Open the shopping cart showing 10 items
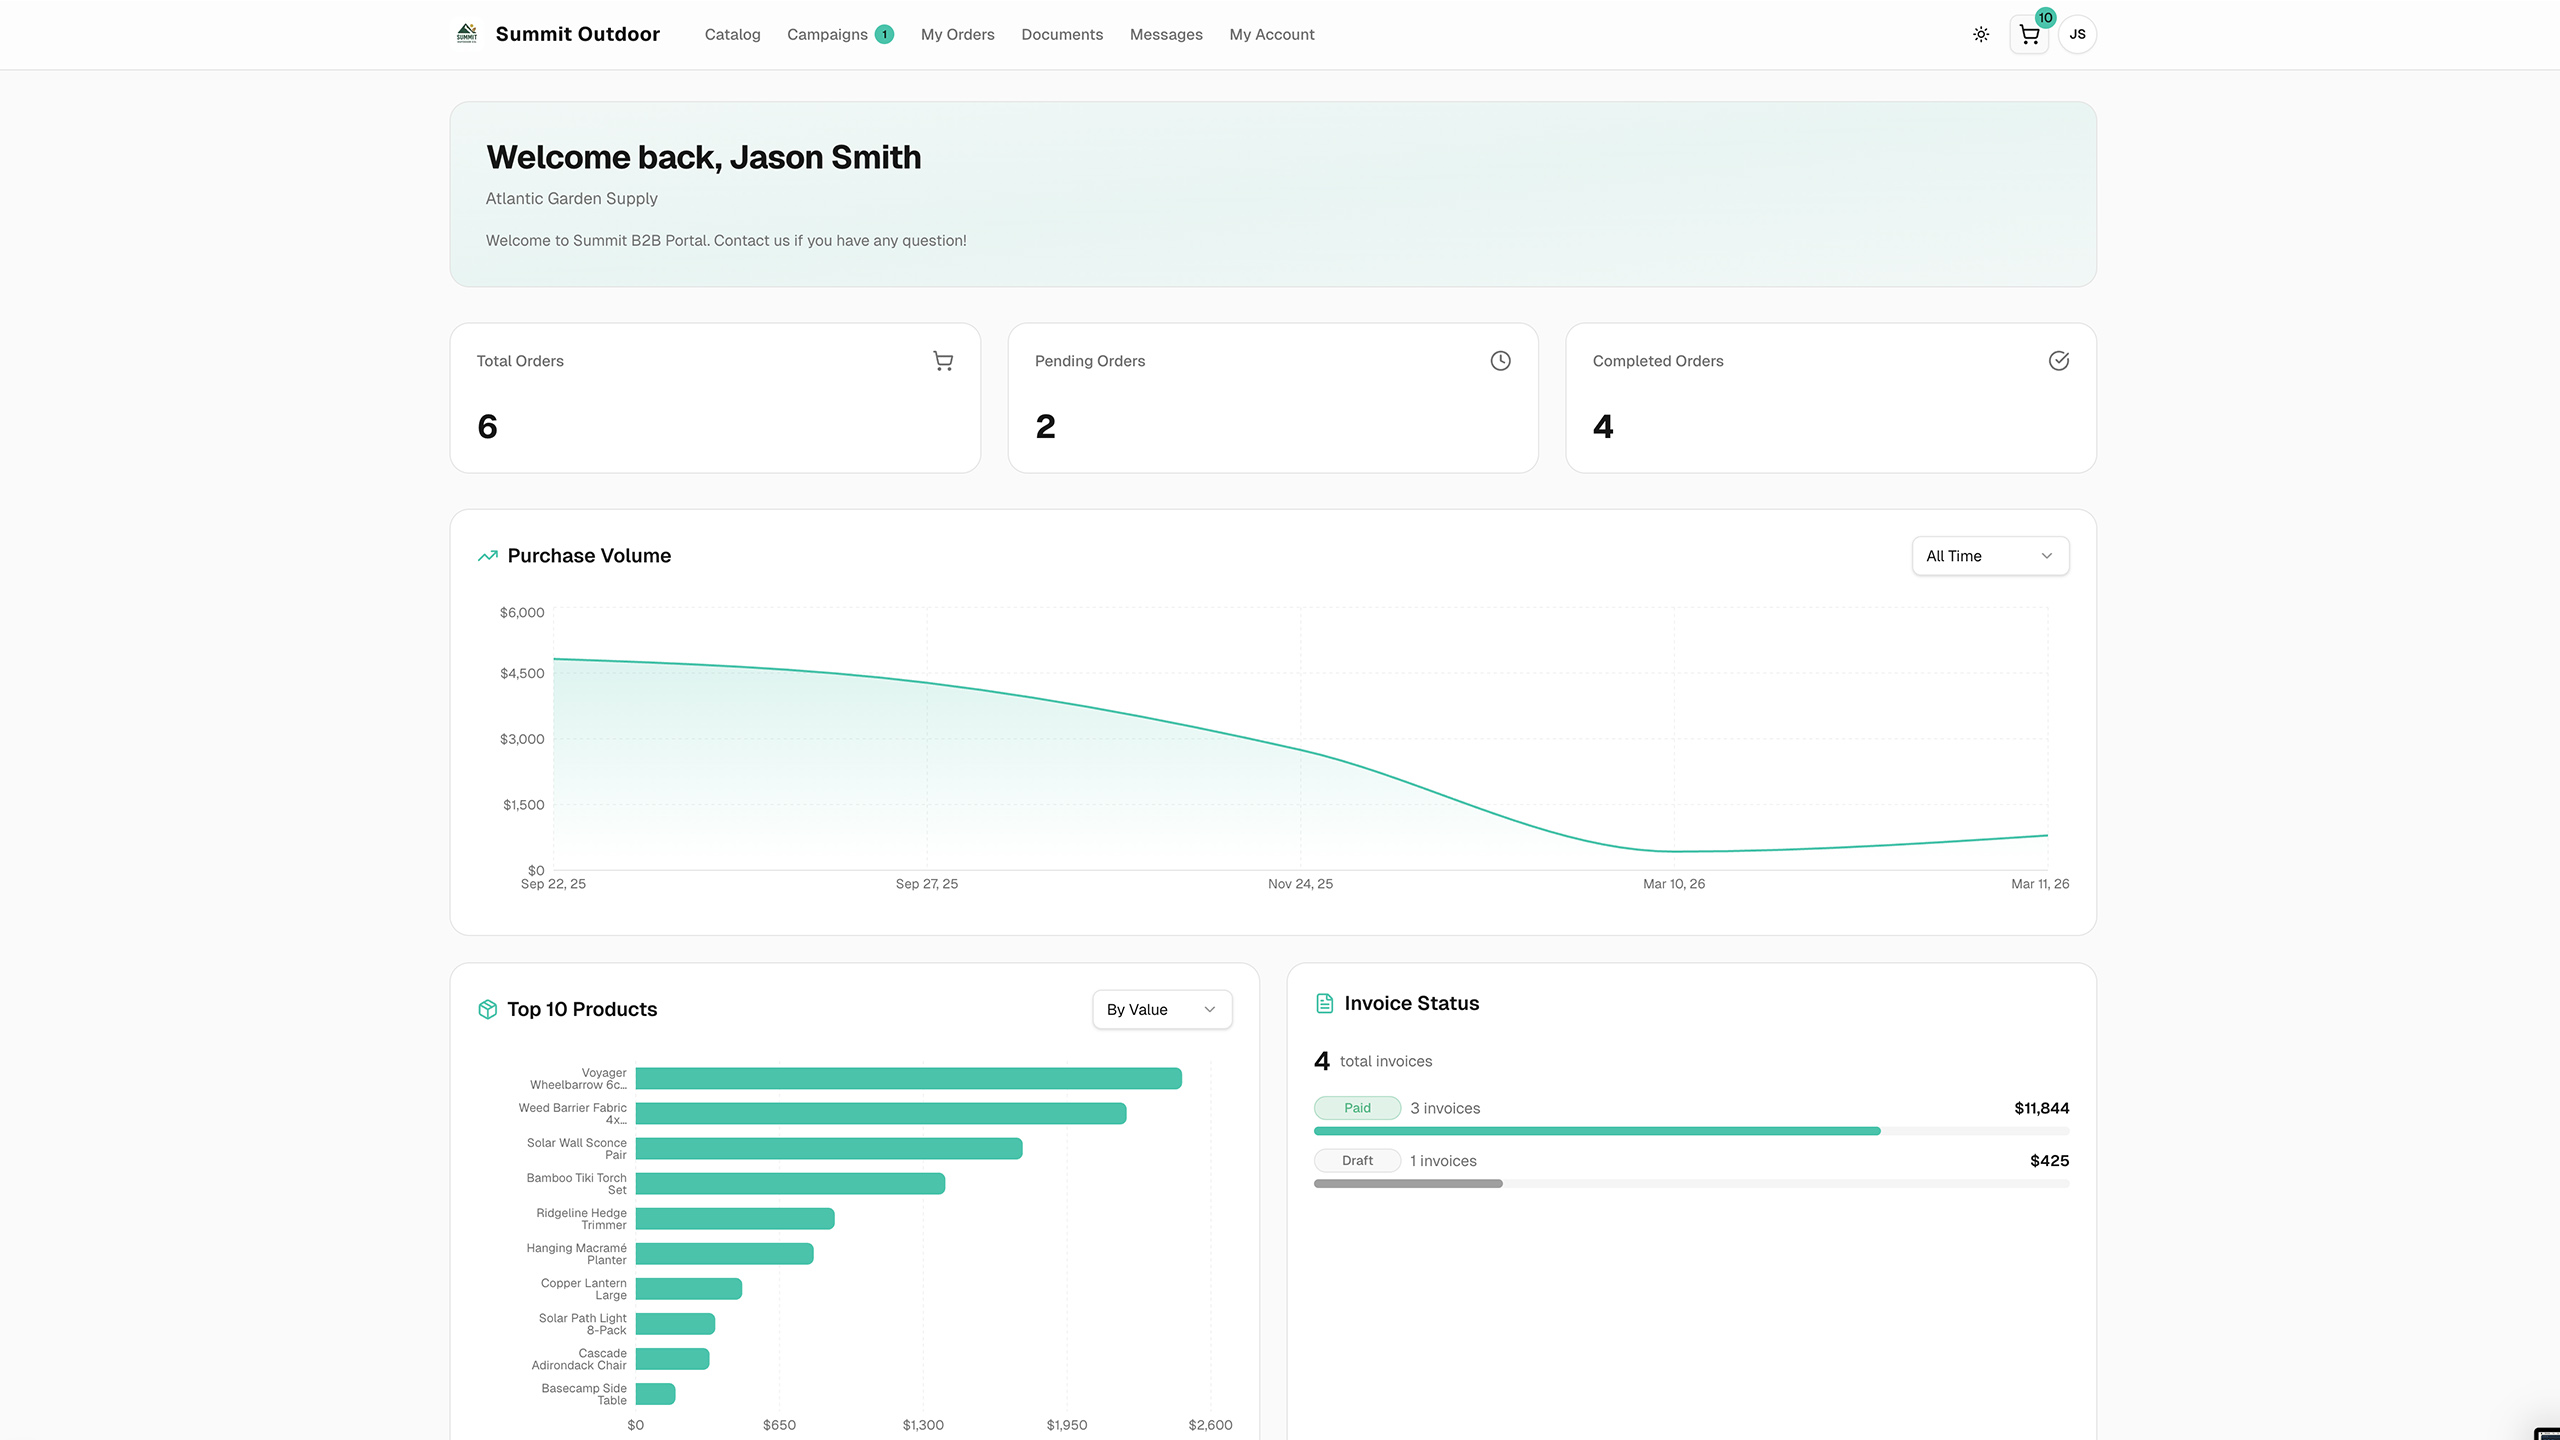The image size is (2560, 1440). point(2028,33)
